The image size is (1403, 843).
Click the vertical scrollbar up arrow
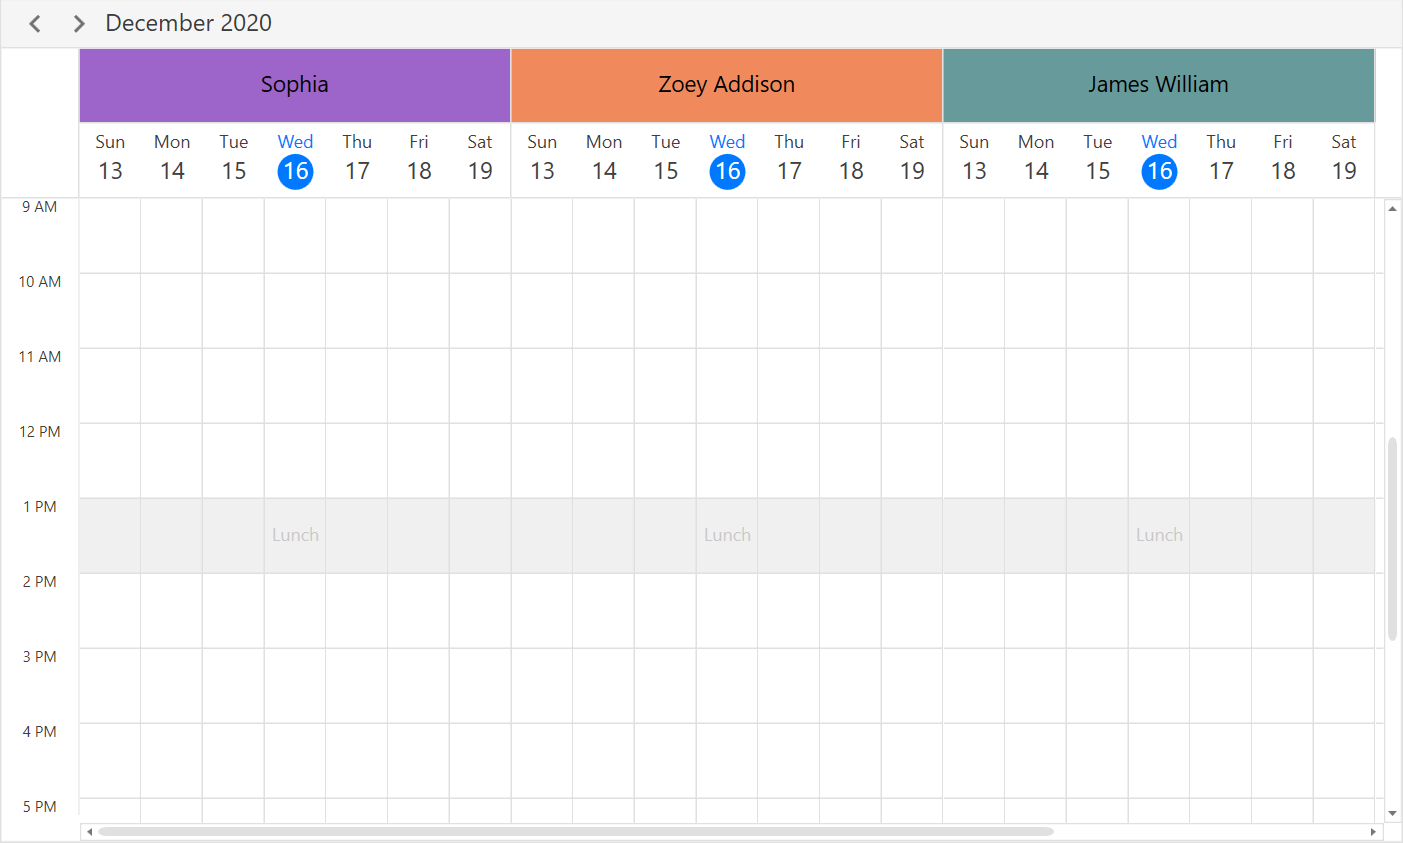[1392, 209]
